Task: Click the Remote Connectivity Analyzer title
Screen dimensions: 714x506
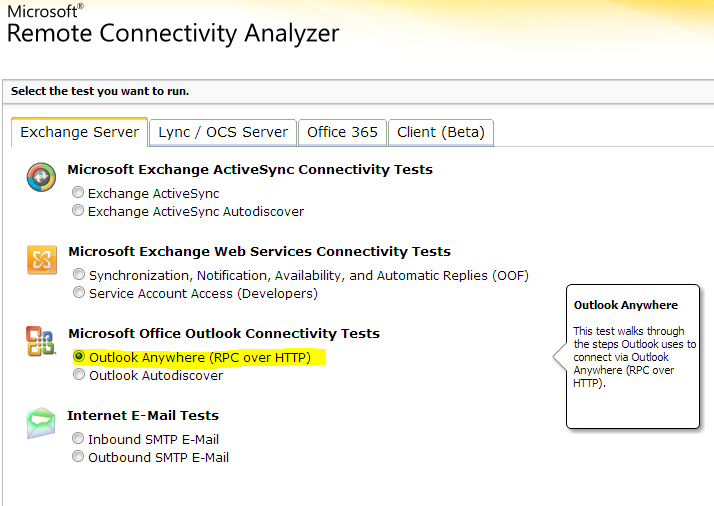Action: [173, 33]
